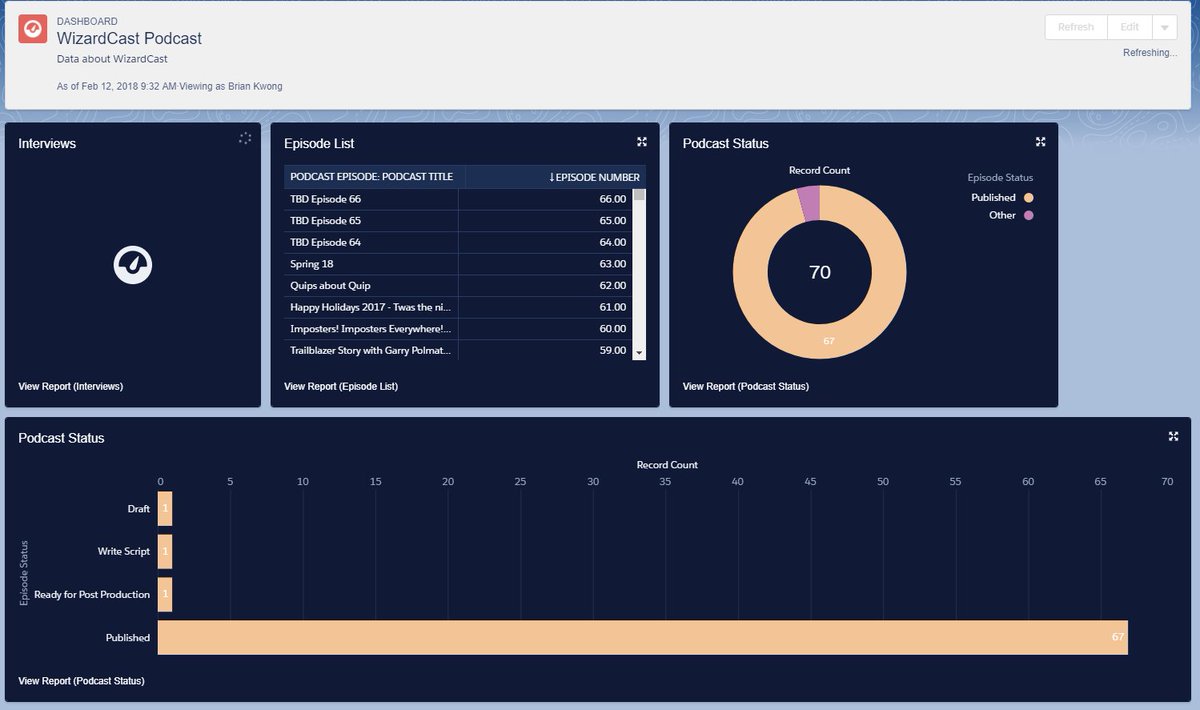
Task: Click the Other legend color swatch
Action: [x=1028, y=216]
